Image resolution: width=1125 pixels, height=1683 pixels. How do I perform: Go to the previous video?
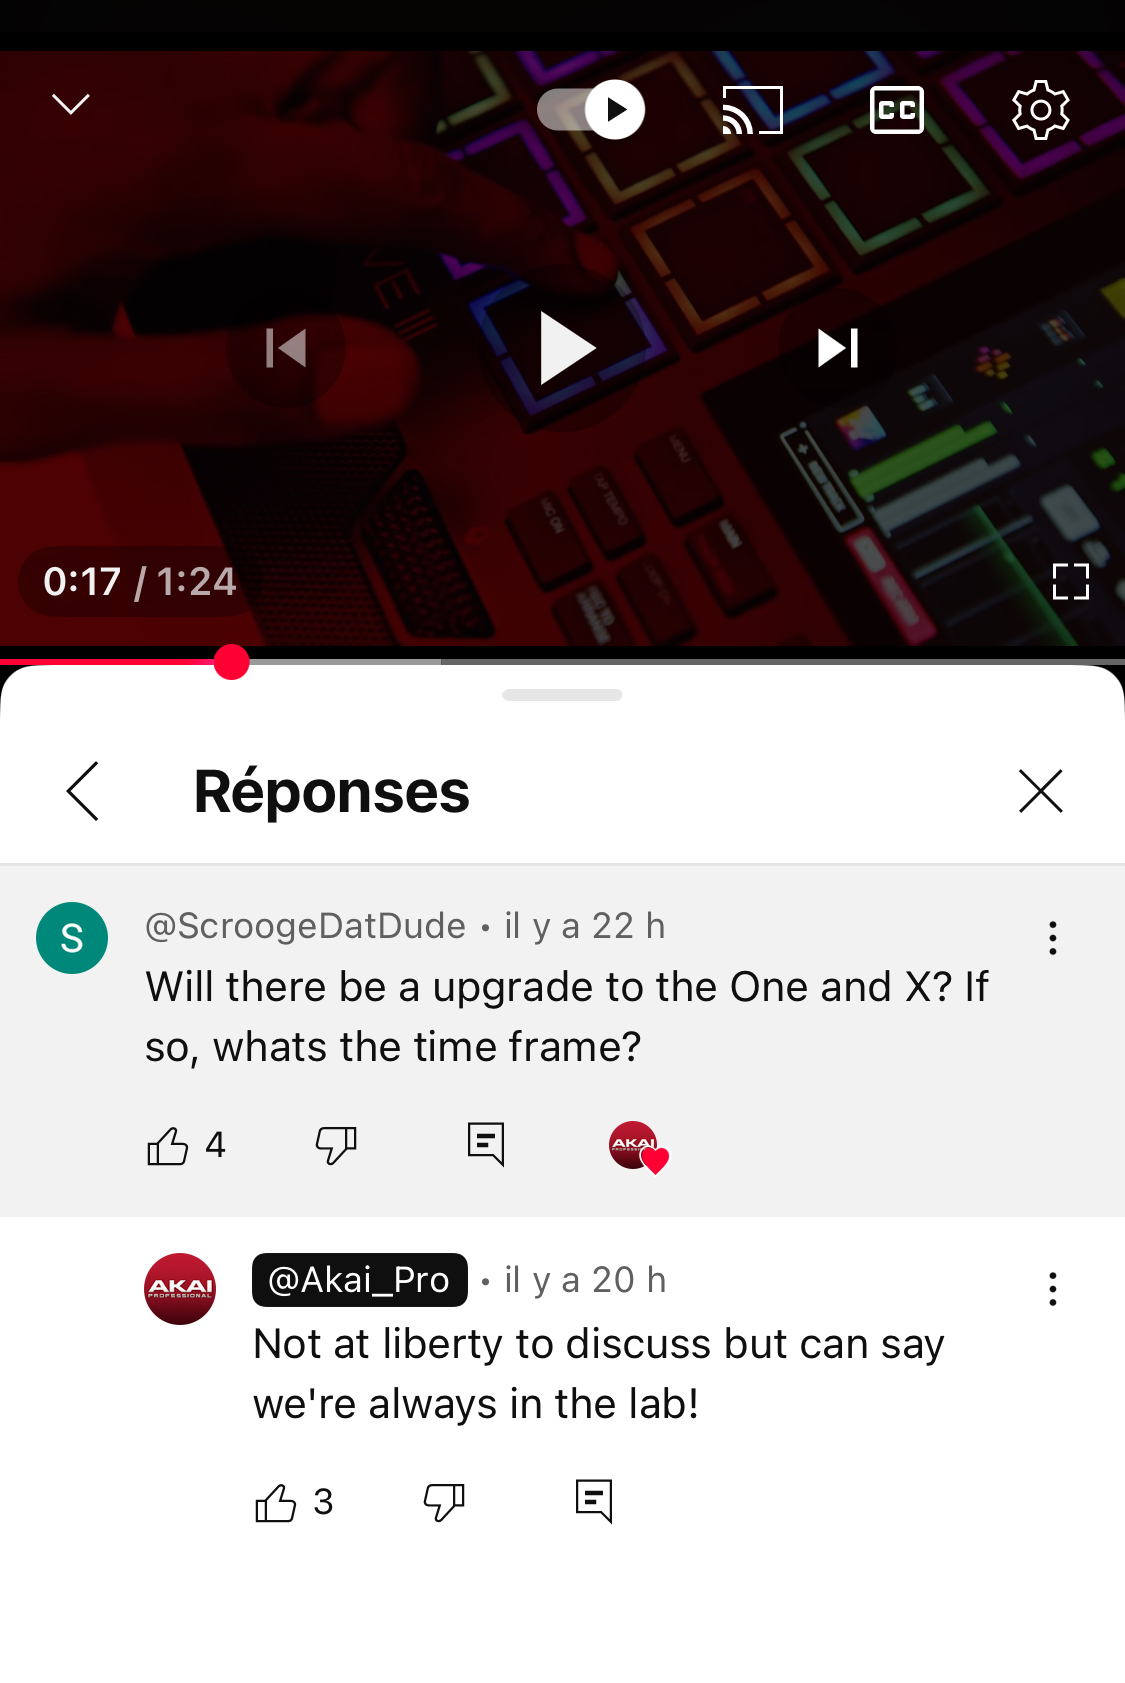coord(286,348)
